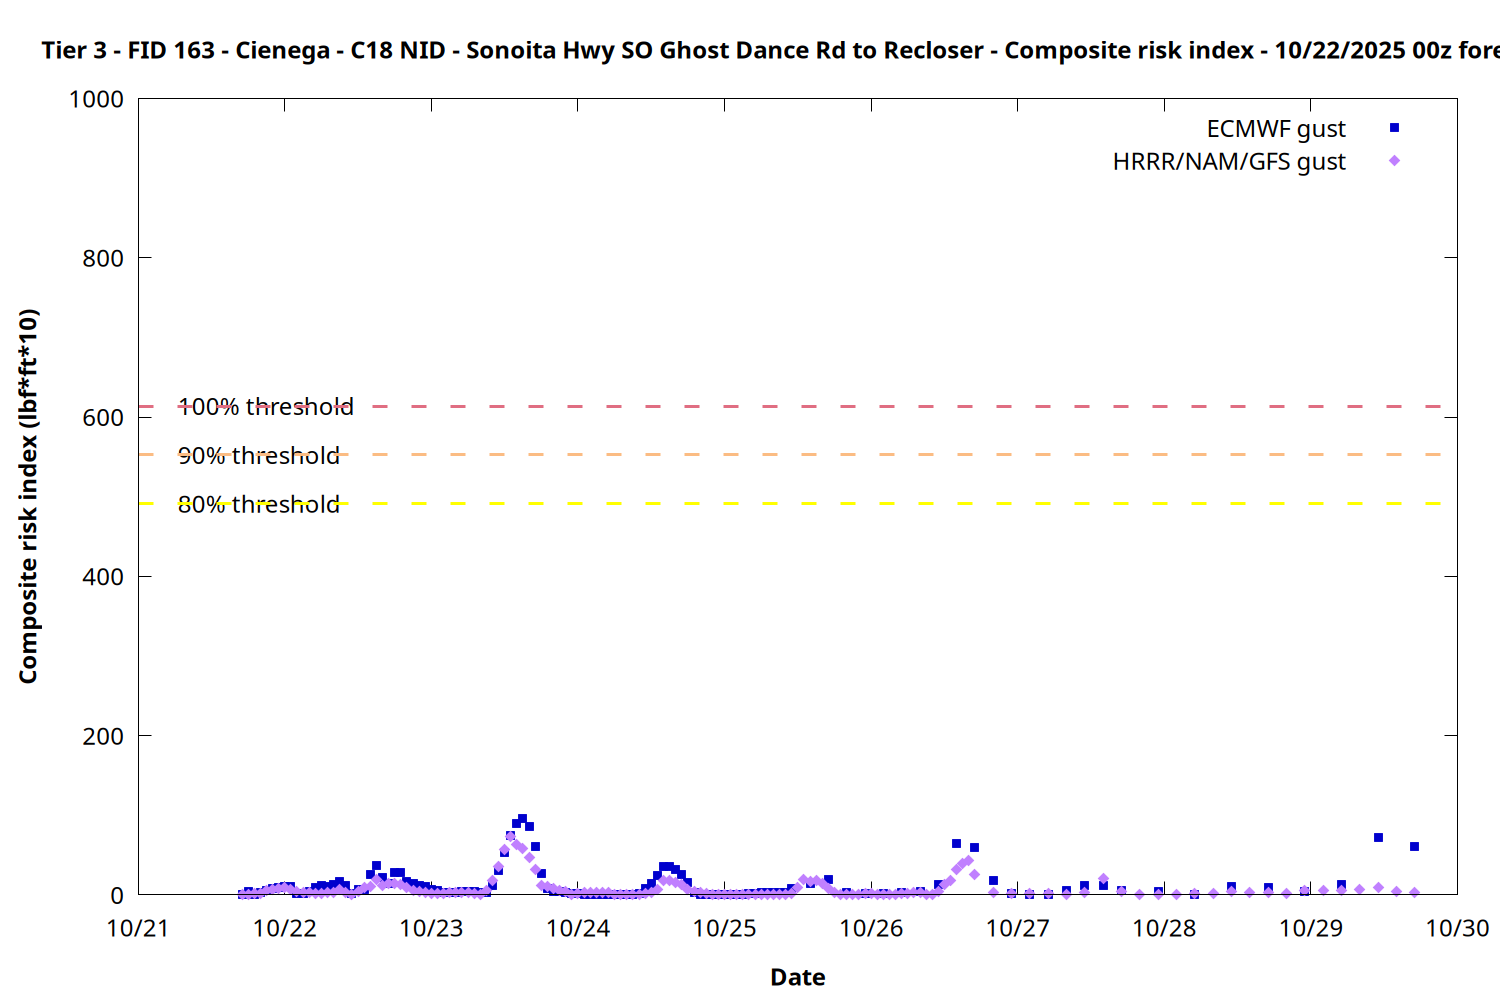
Task: Select the ECMWF gust legend label
Action: click(x=1275, y=129)
